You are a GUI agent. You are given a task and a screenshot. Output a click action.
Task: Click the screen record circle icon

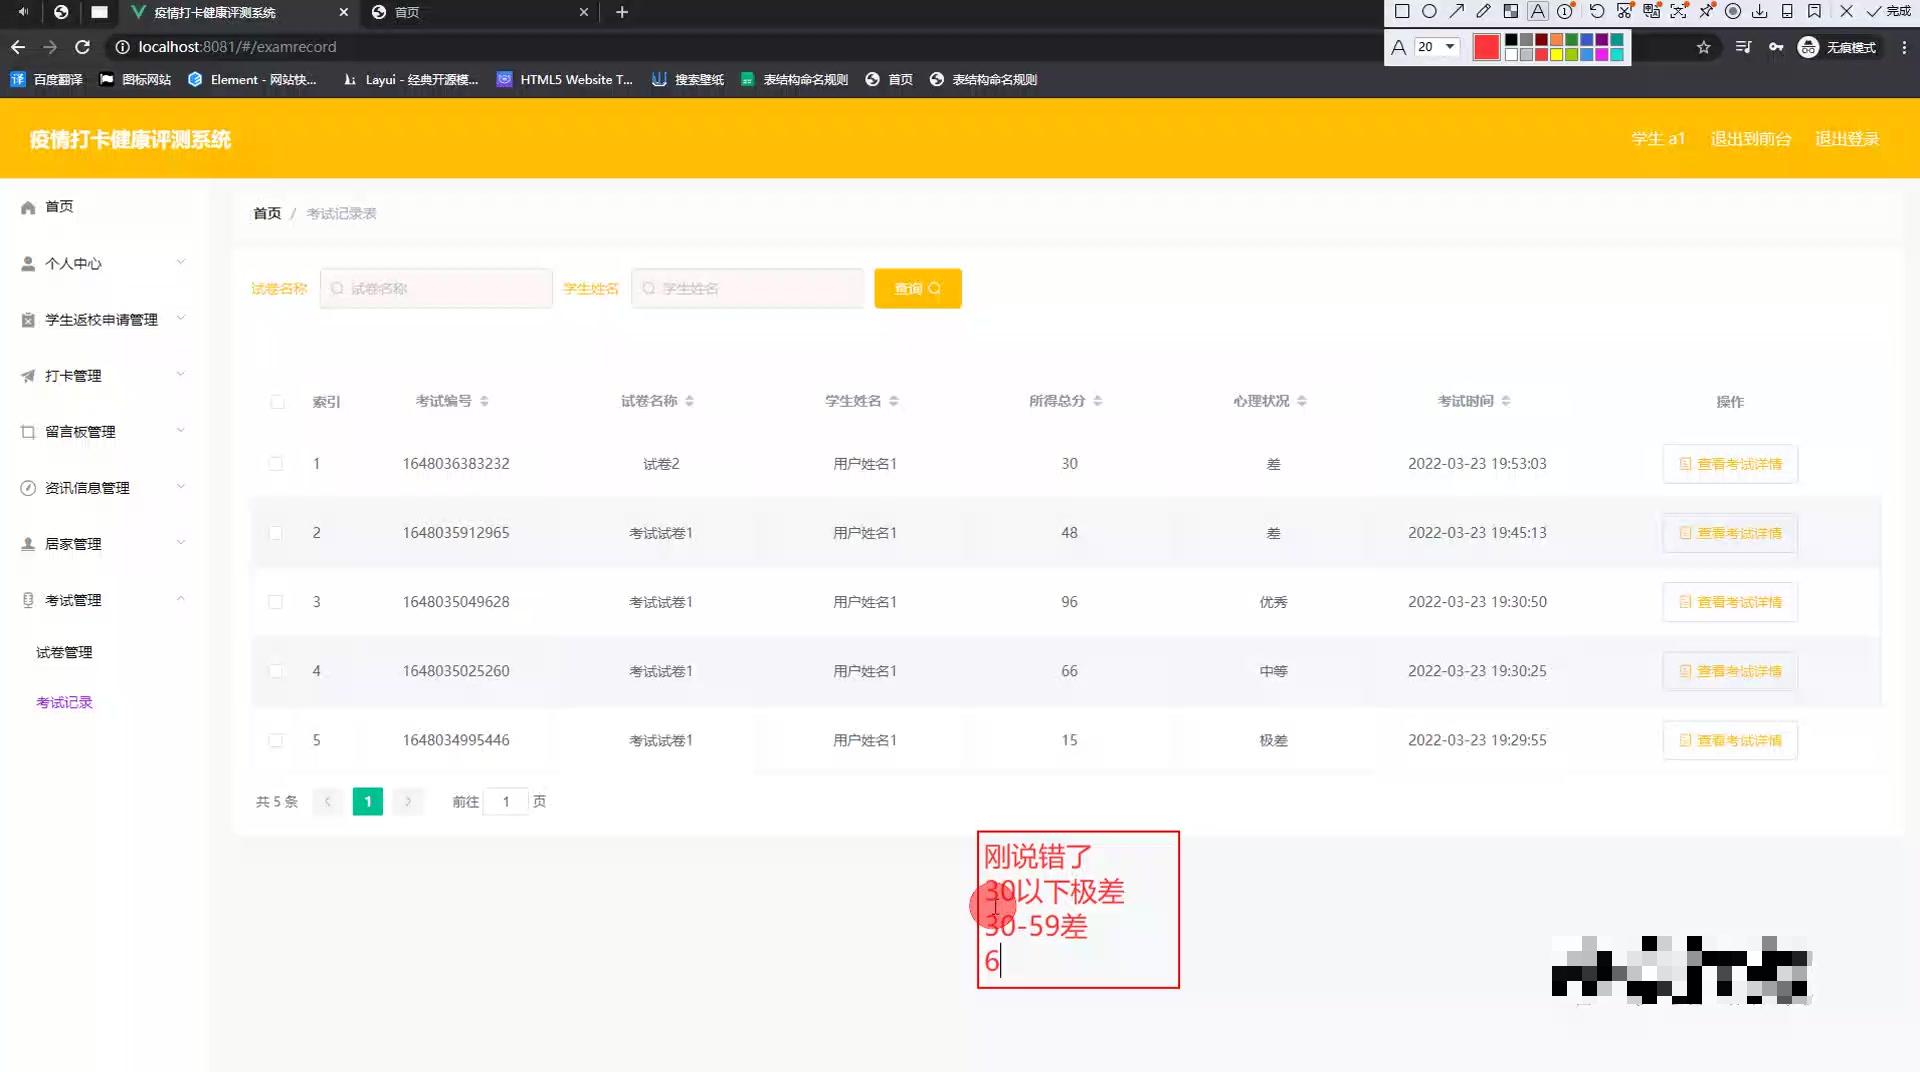1733,12
